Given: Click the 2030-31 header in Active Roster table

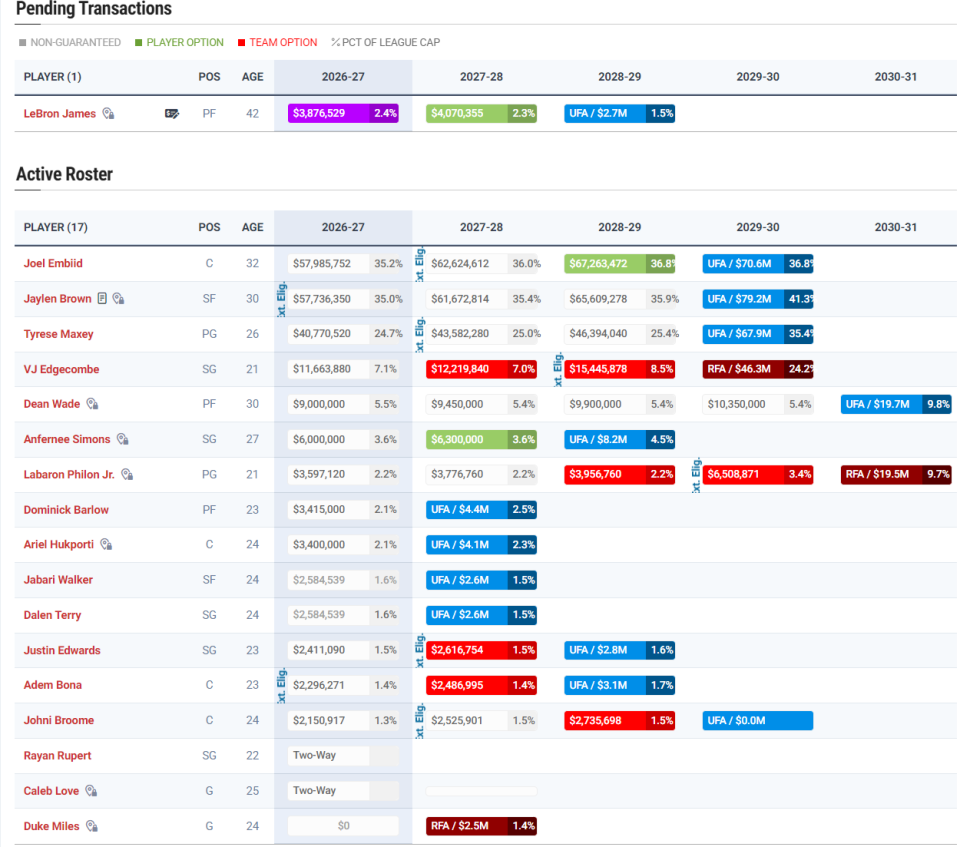Looking at the screenshot, I should tap(896, 227).
